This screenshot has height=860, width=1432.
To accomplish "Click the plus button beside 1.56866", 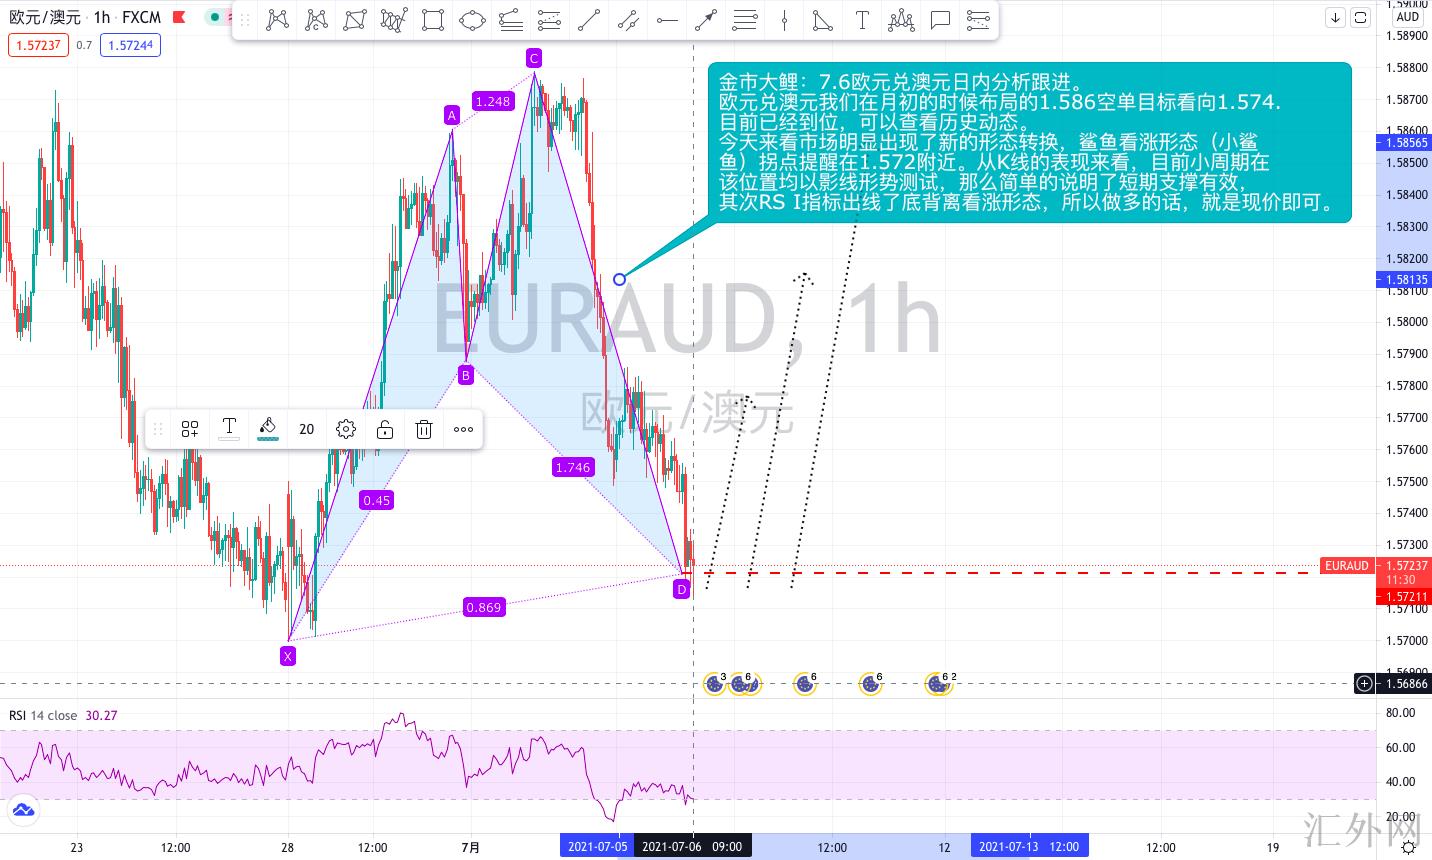I will click(x=1364, y=684).
